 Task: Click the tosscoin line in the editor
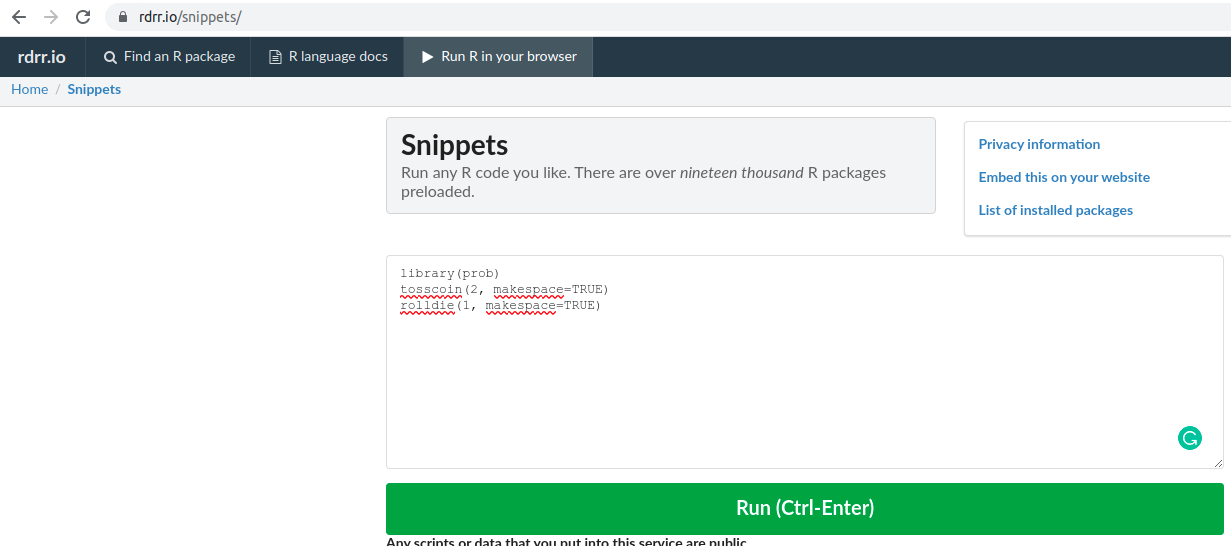tap(504, 289)
